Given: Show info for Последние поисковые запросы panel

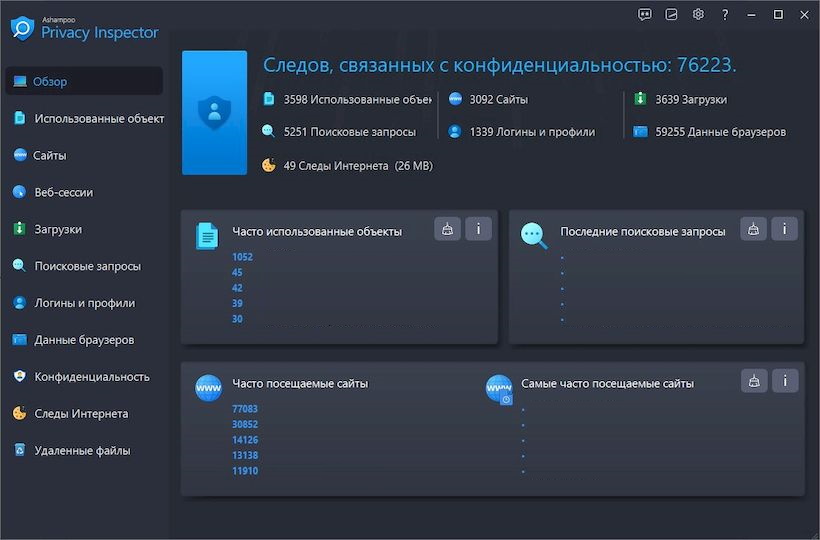Looking at the screenshot, I should [784, 229].
